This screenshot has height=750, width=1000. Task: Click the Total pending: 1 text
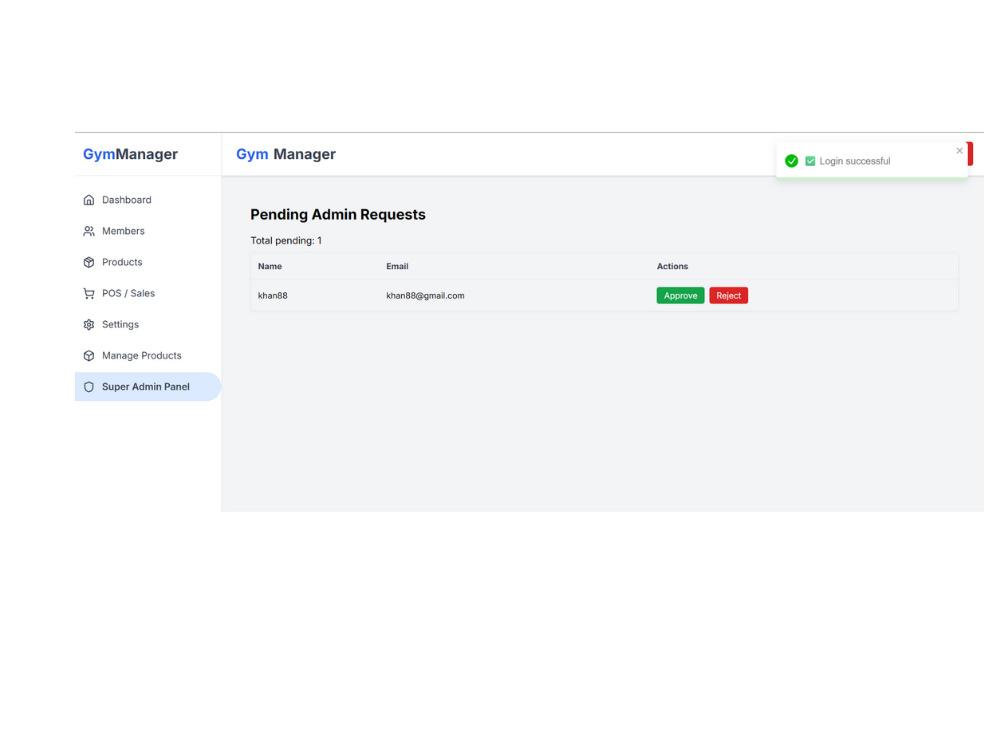(286, 240)
